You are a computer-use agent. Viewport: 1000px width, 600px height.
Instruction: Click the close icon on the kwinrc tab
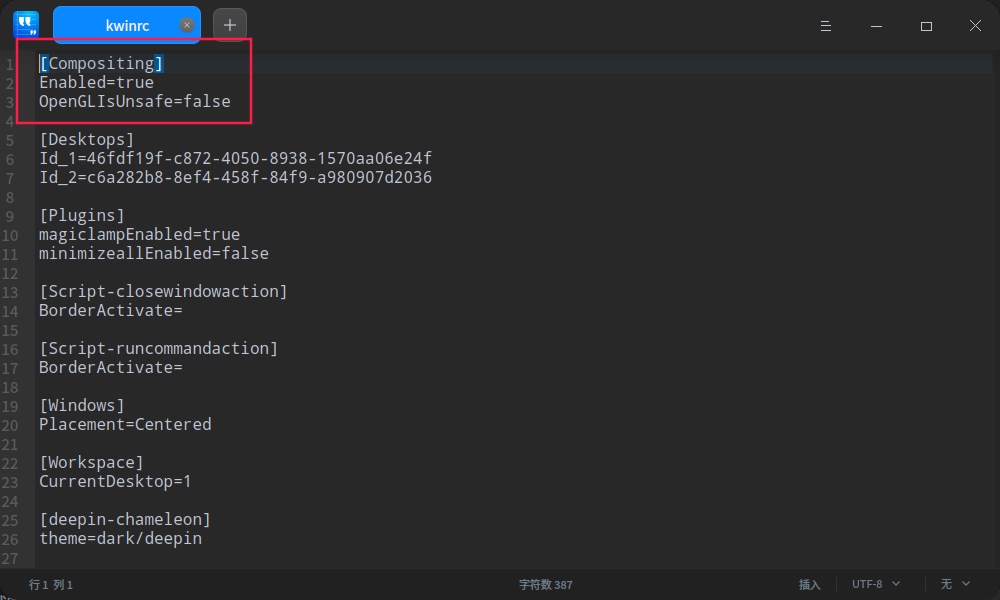click(x=187, y=23)
